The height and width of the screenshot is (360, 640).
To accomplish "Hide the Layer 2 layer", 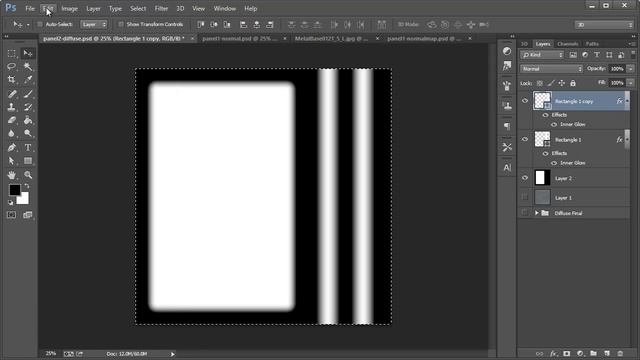I will click(x=525, y=178).
